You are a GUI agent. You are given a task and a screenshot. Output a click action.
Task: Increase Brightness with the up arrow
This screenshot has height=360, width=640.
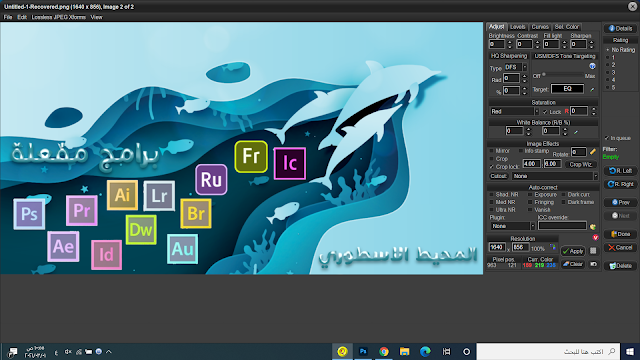coord(509,42)
